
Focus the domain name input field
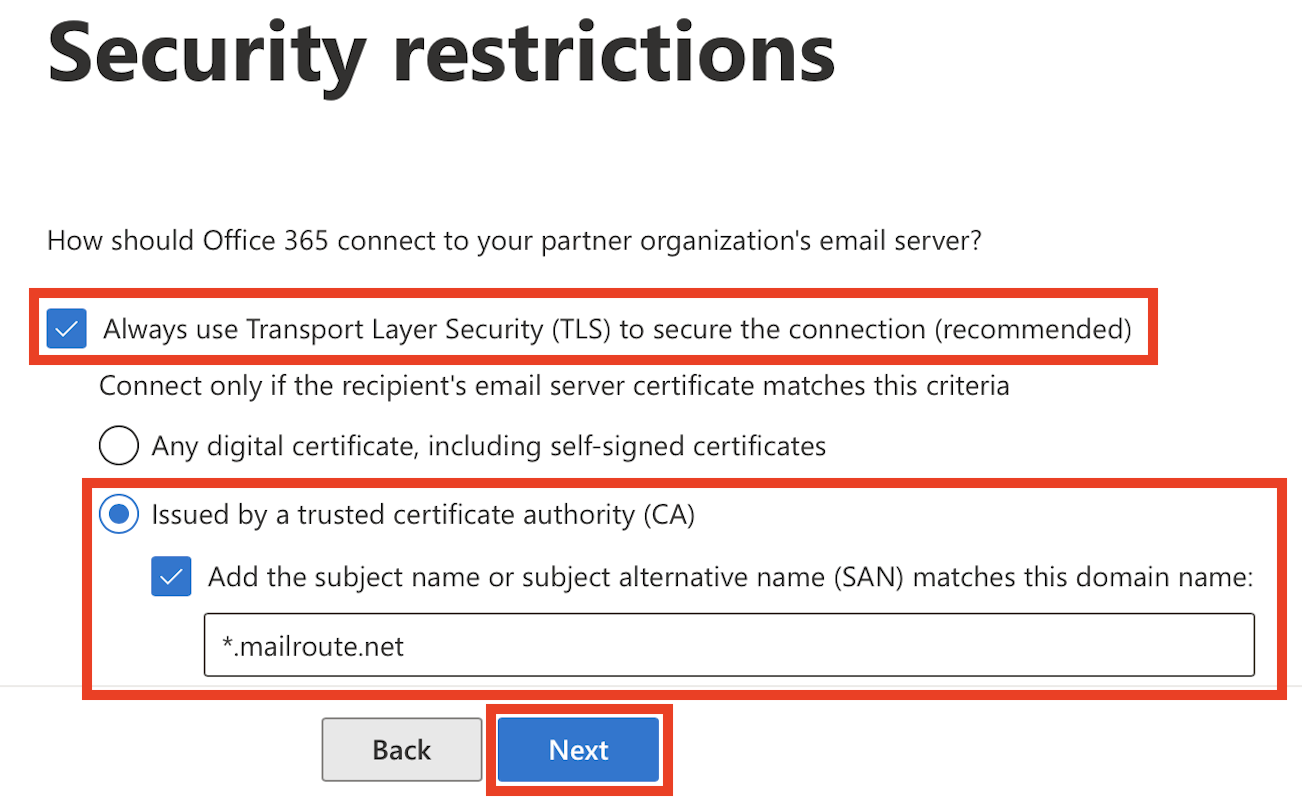[x=729, y=645]
